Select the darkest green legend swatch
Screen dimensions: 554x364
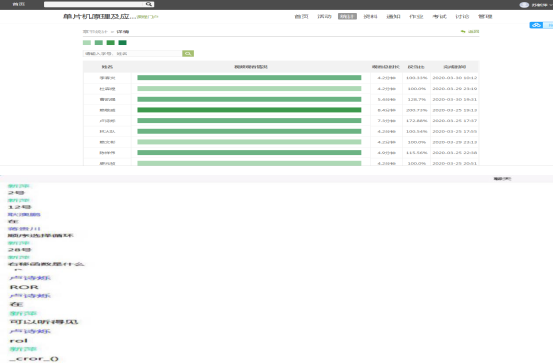click(x=123, y=42)
